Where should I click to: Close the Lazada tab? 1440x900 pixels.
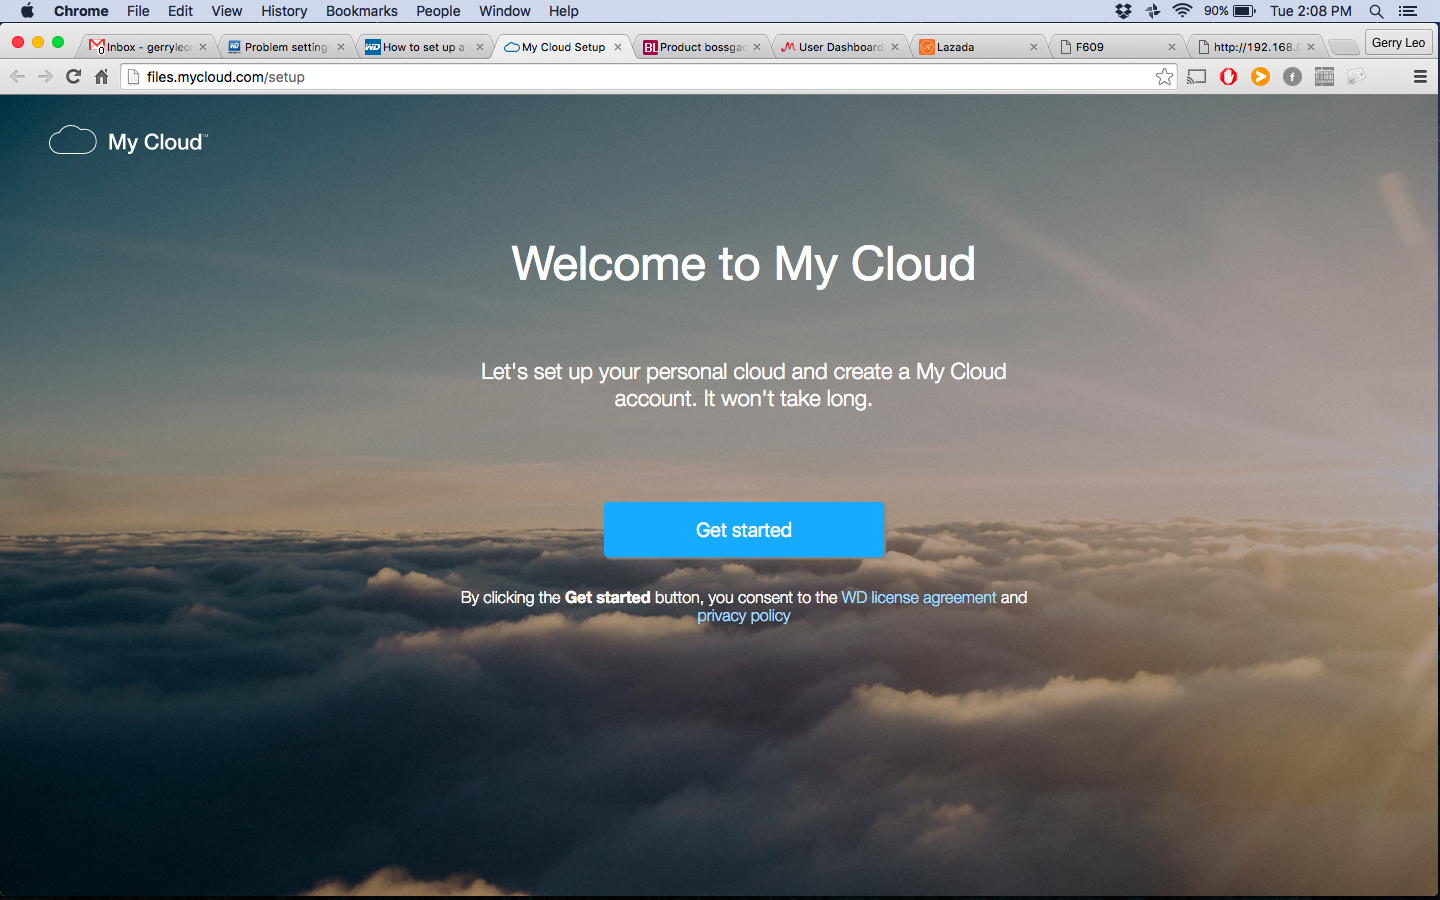point(1034,47)
